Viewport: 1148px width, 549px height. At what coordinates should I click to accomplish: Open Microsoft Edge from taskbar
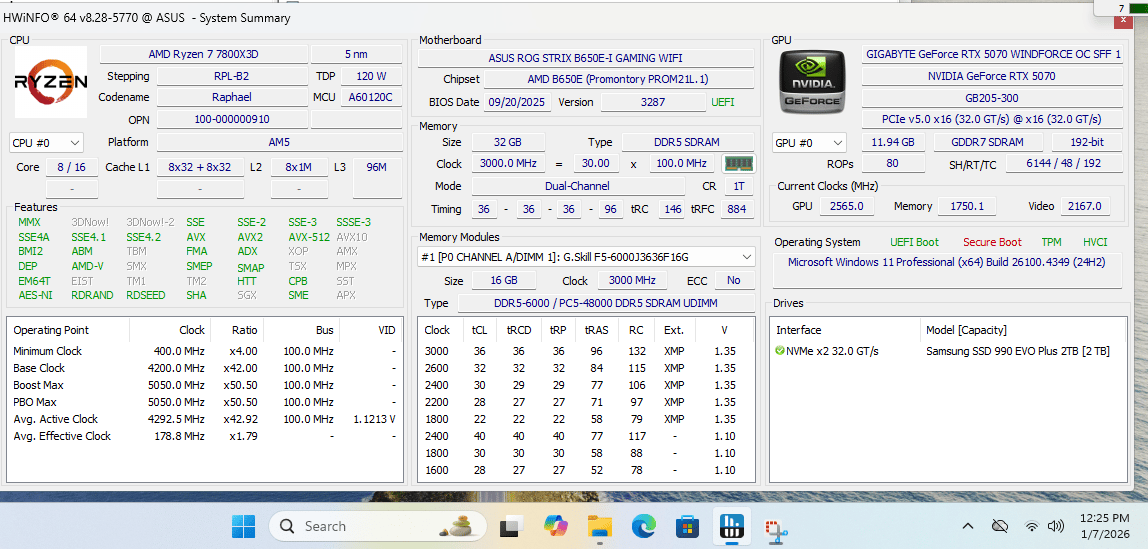(x=644, y=526)
